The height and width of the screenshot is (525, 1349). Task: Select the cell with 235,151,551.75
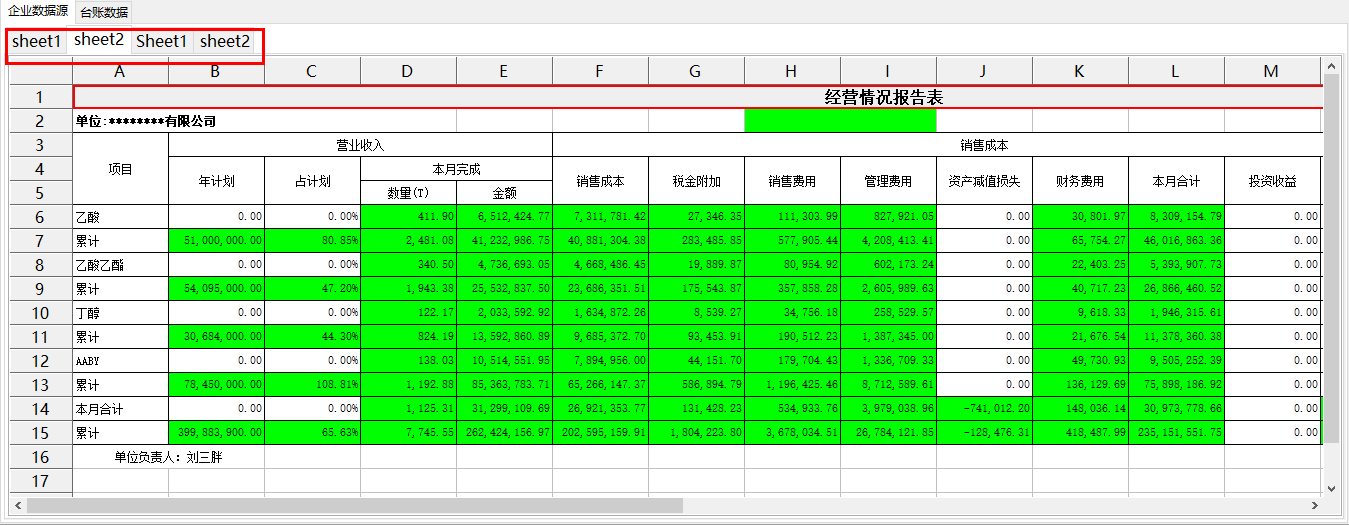pyautogui.click(x=1176, y=433)
